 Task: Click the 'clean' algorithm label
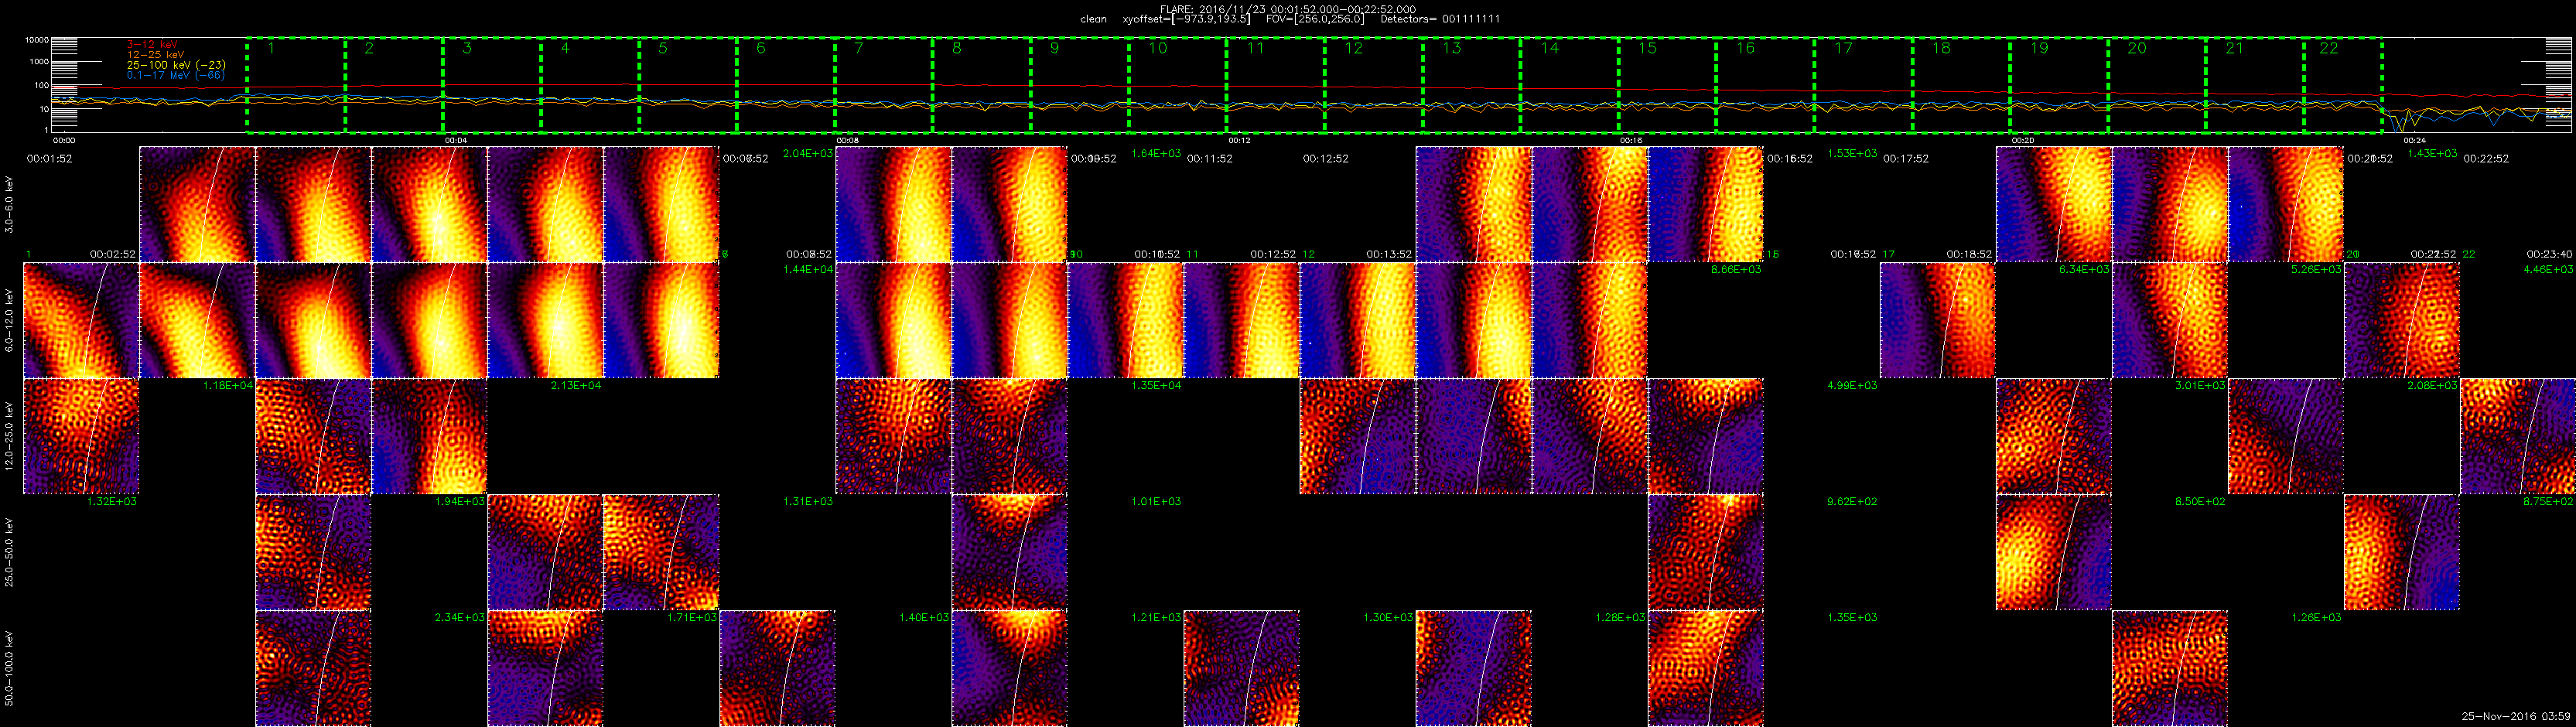[x=1094, y=19]
